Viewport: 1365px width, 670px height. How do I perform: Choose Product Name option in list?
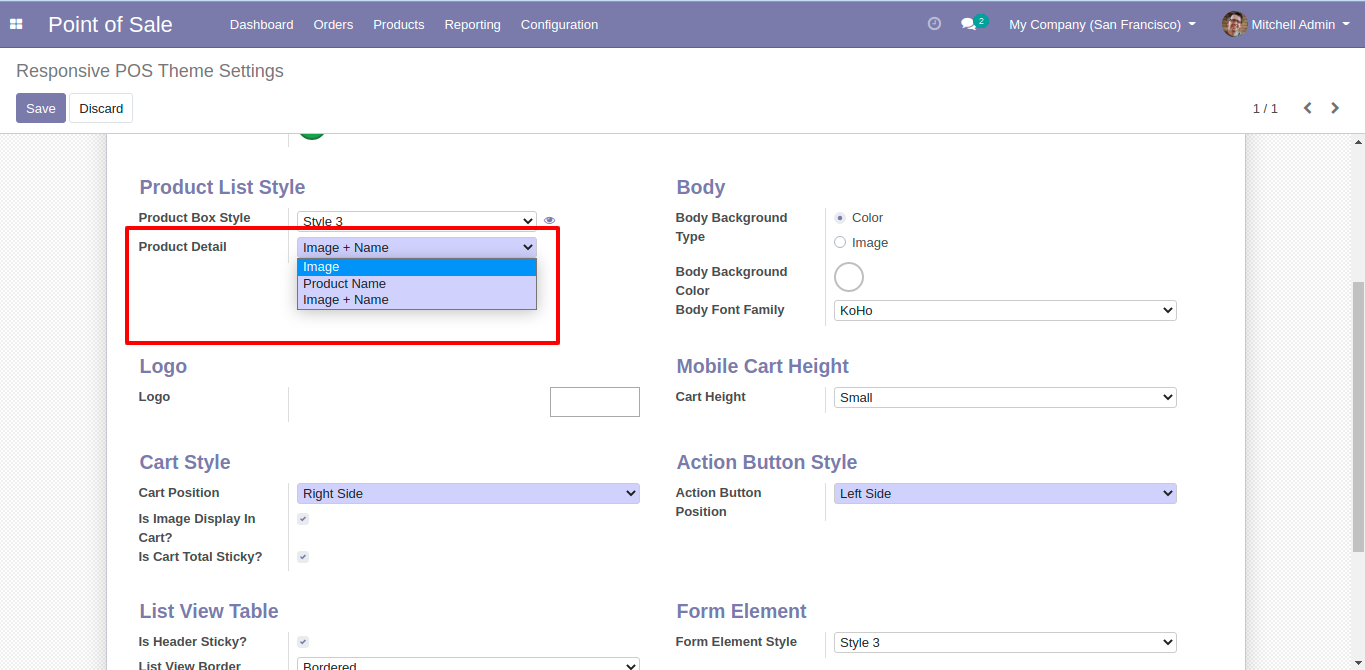tap(417, 284)
